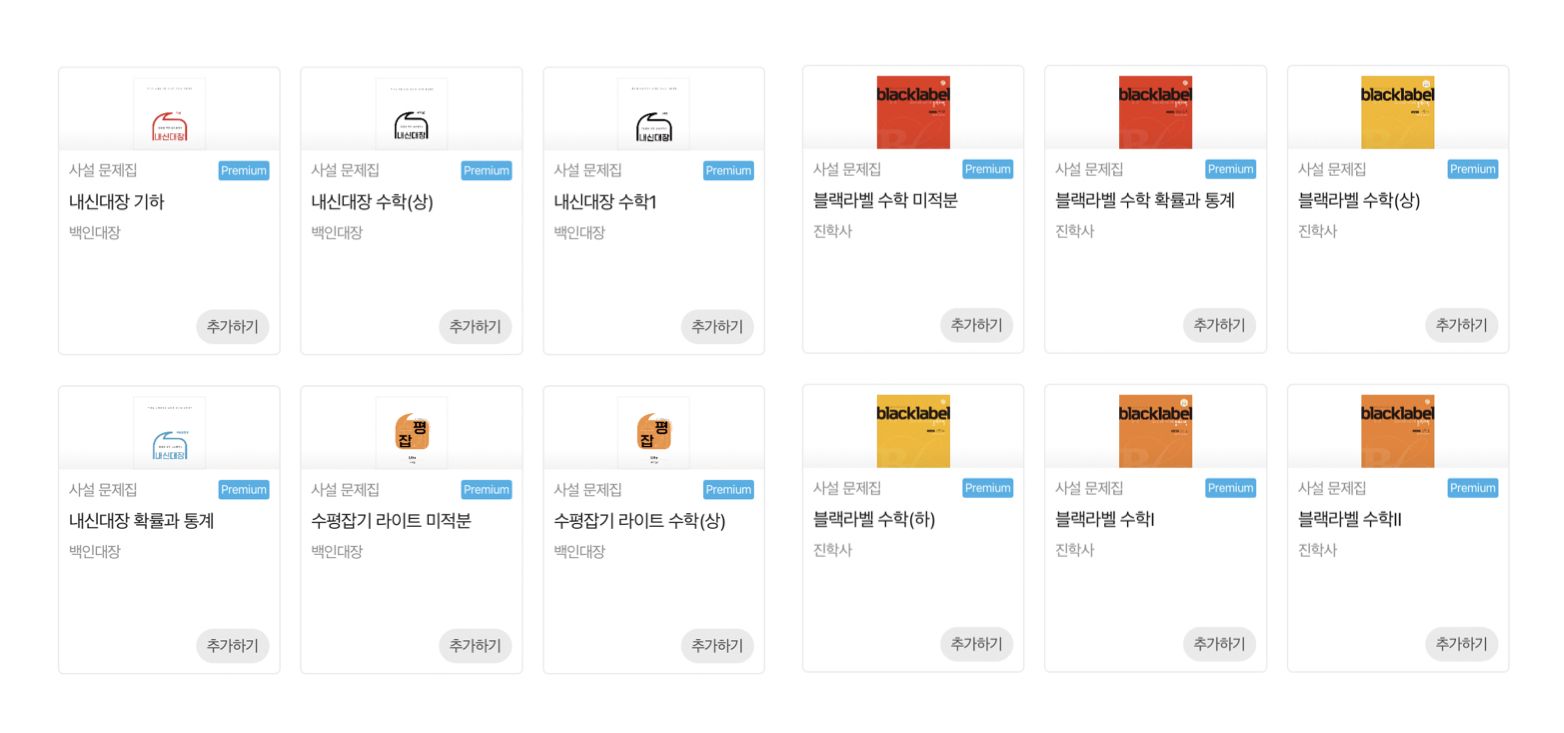Select title text 블랙라벨 수학 미적분
Viewport: 1564px width, 733px height.
(x=885, y=200)
